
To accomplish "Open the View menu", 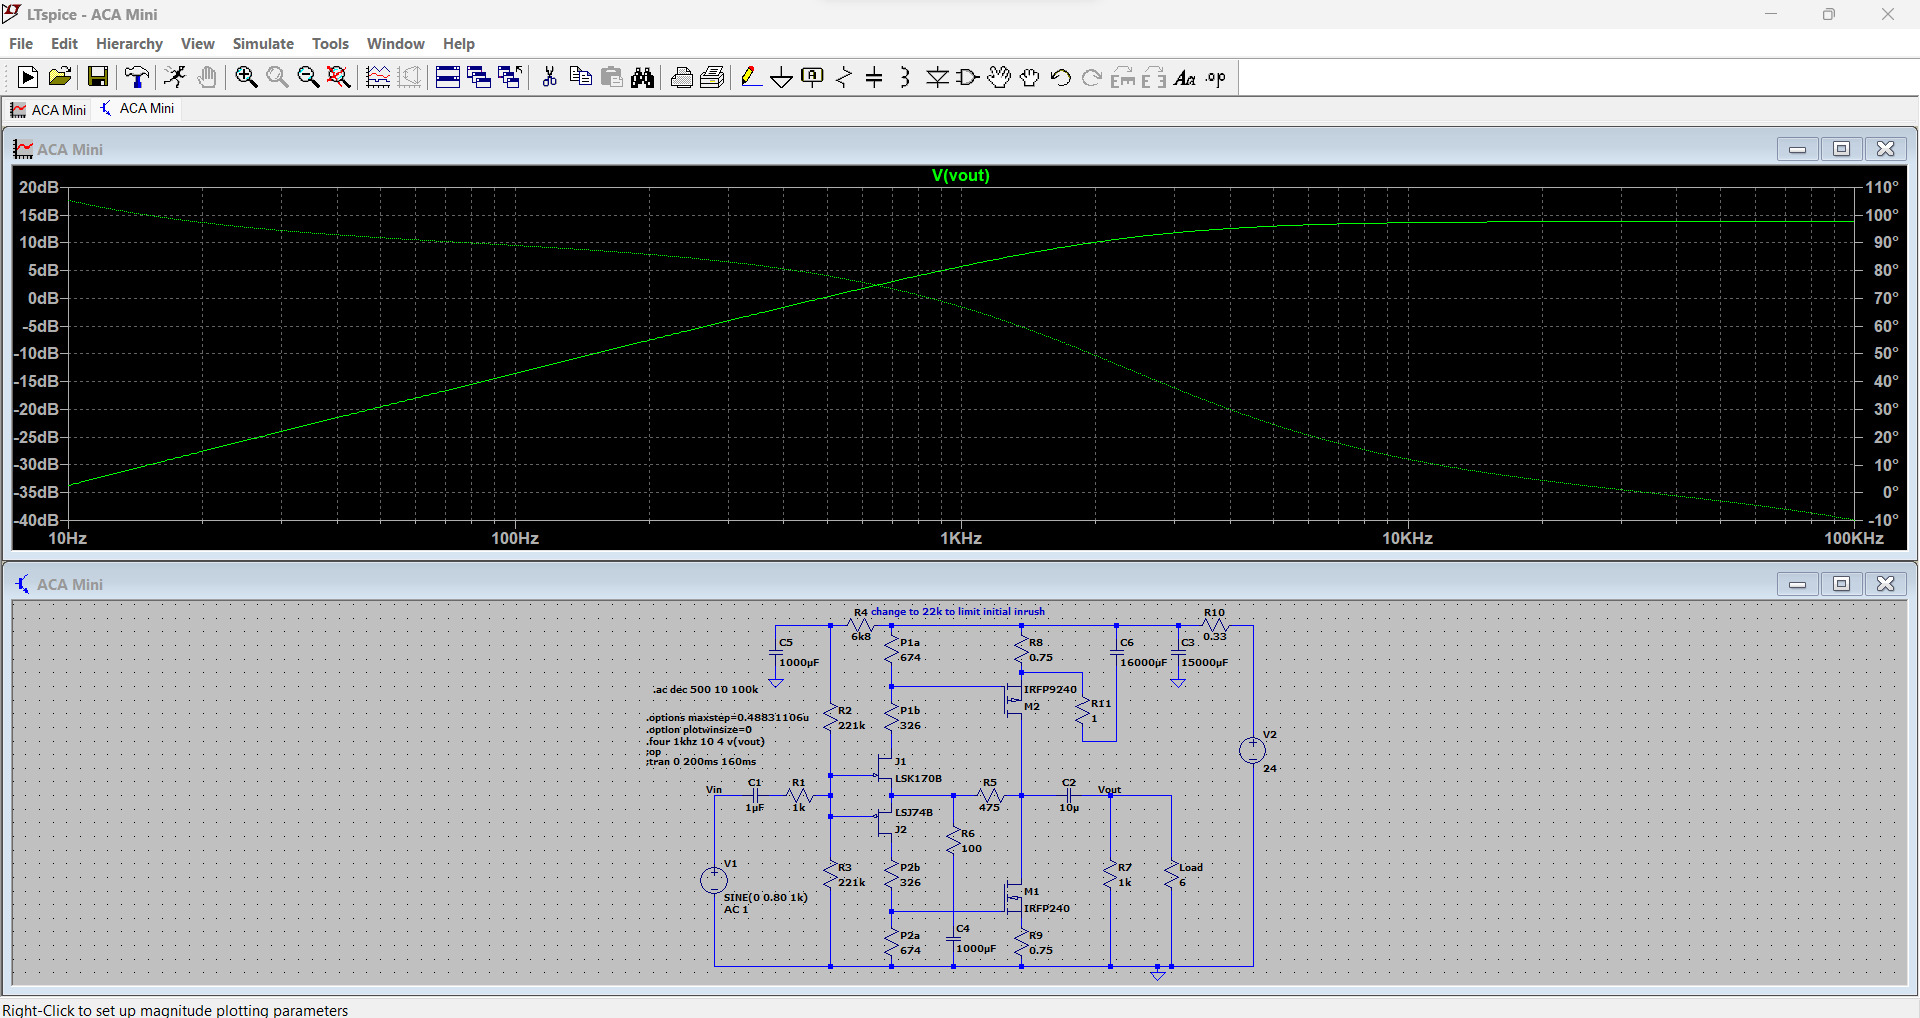I will (198, 44).
